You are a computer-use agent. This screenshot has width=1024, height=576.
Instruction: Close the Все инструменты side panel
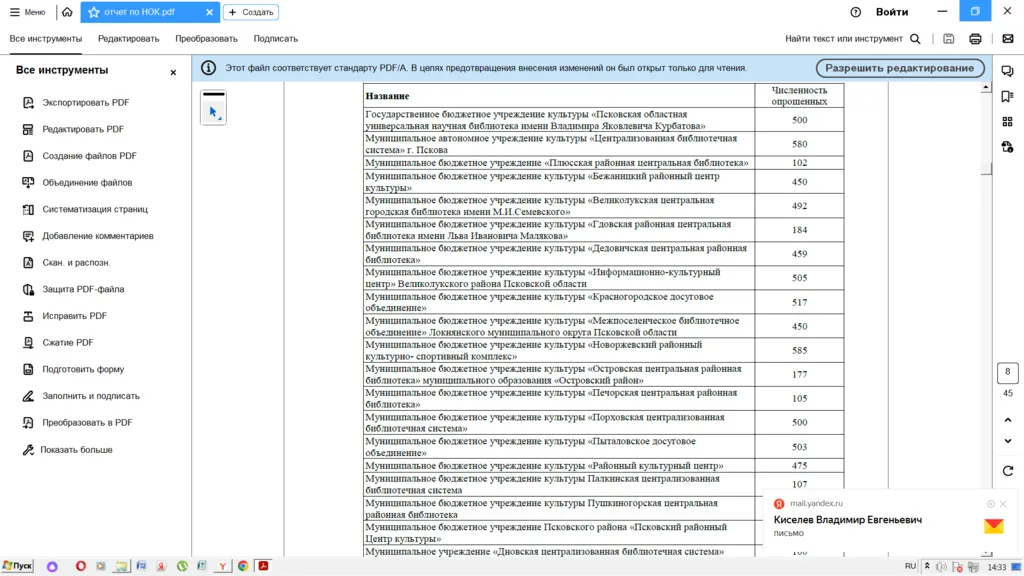click(173, 72)
